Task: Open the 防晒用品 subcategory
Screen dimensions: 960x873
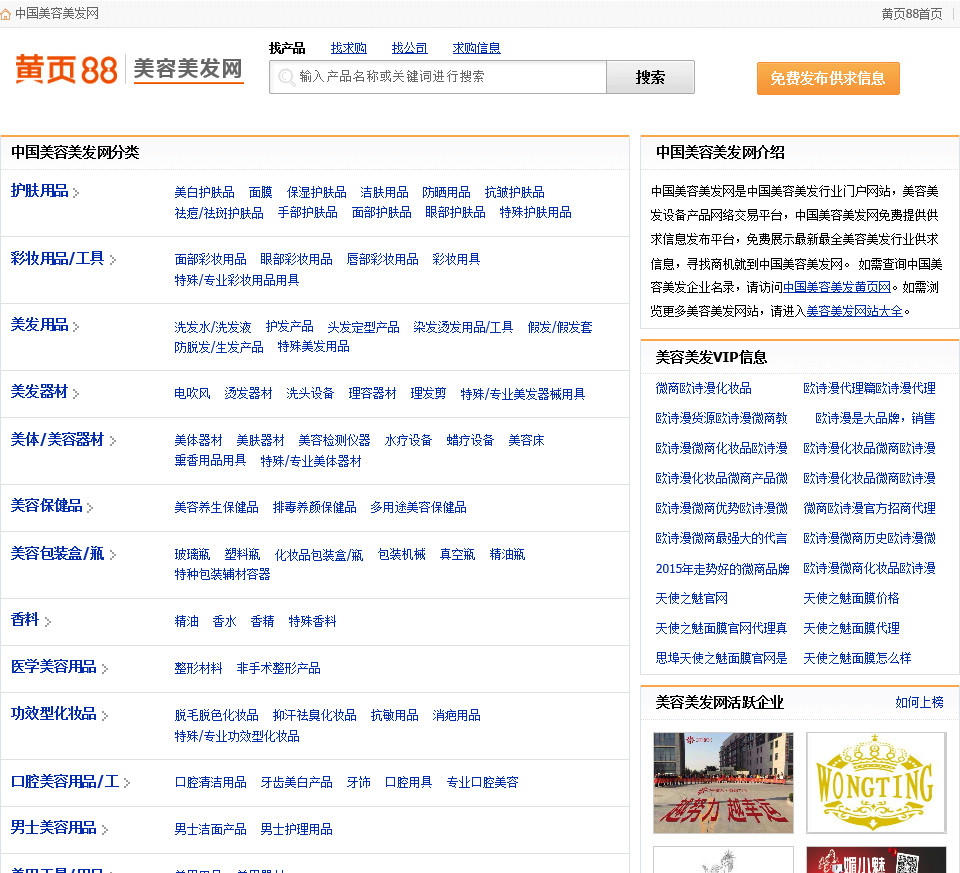Action: pyautogui.click(x=446, y=192)
